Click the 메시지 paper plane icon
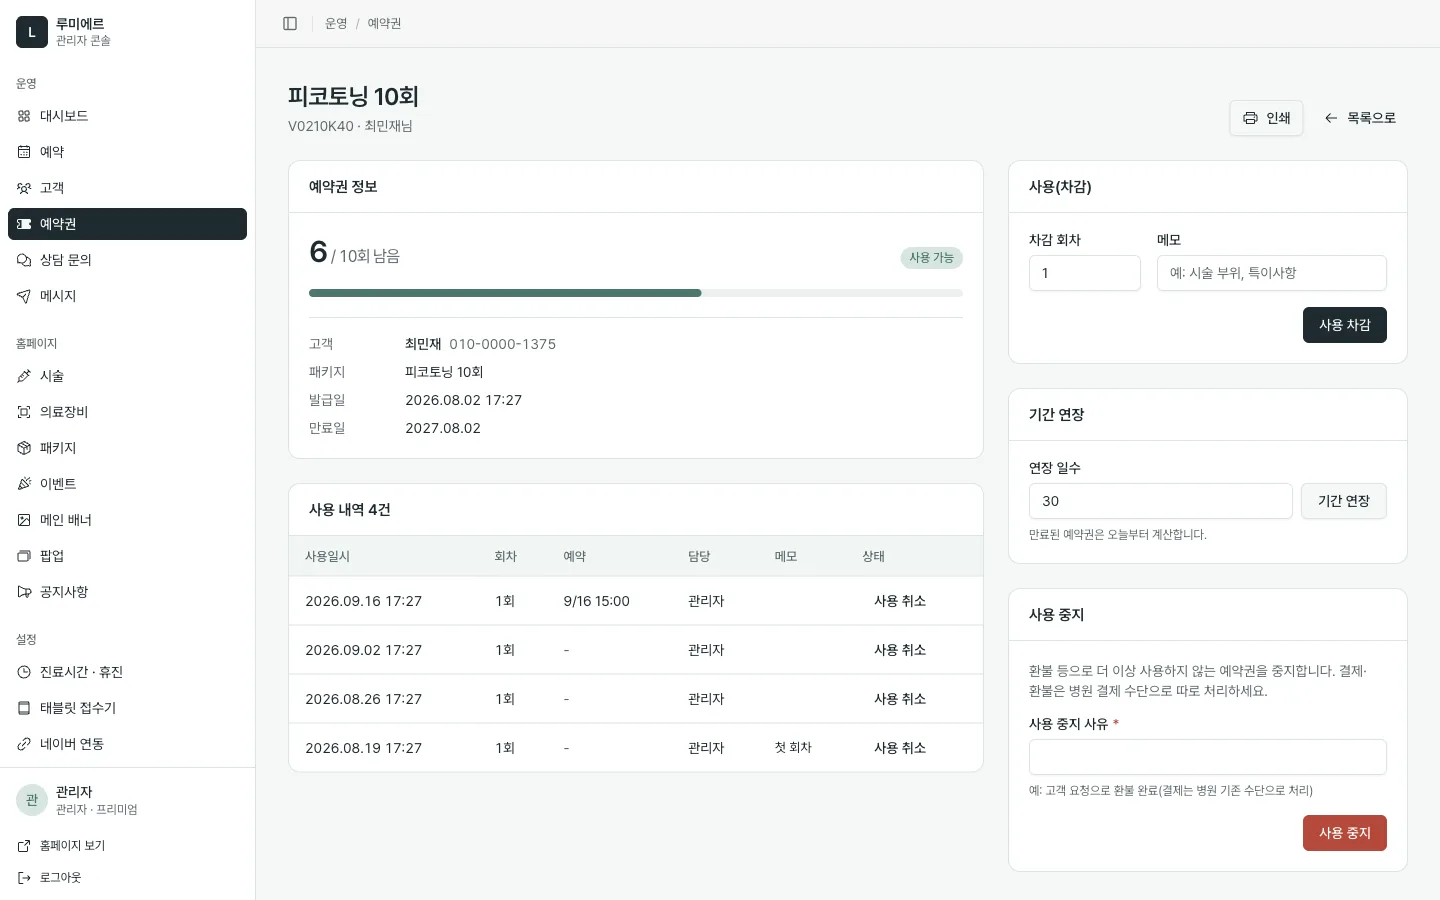The height and width of the screenshot is (900, 1440). (x=24, y=296)
